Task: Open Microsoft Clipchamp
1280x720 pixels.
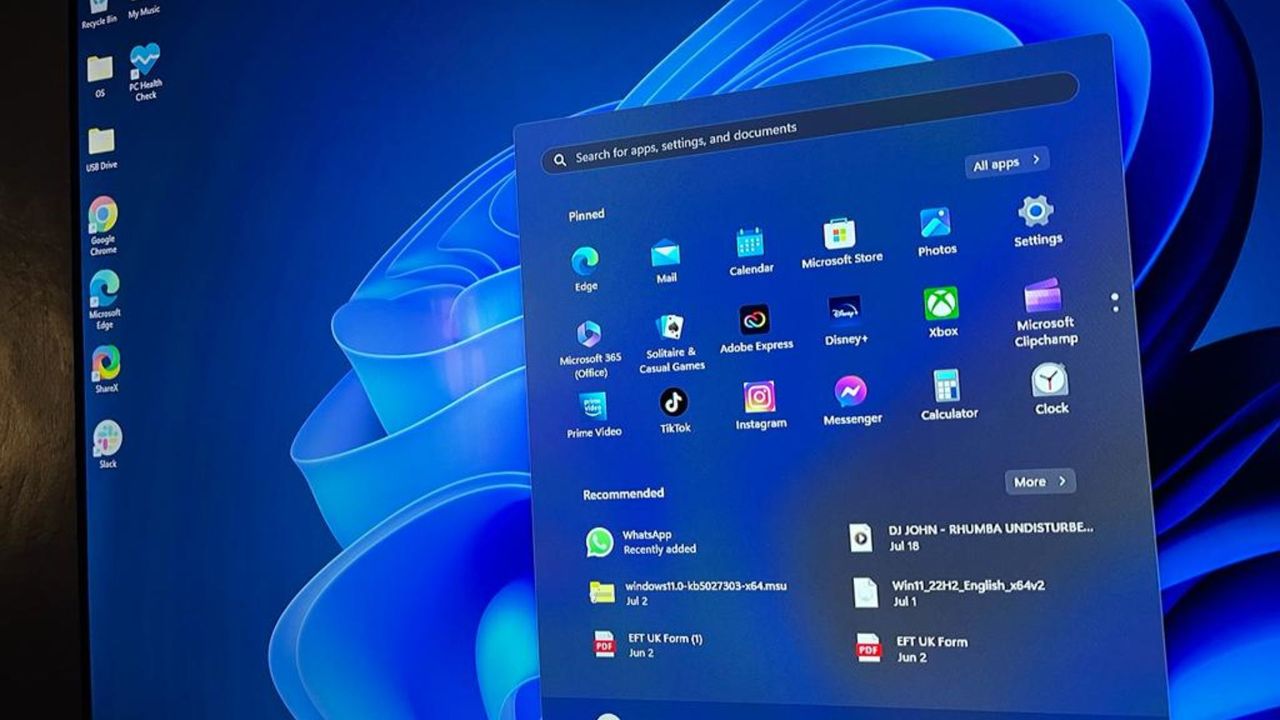Action: pos(1045,312)
